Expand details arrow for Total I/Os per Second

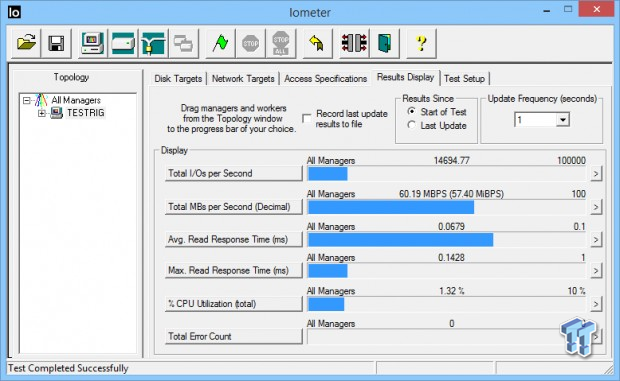click(x=596, y=174)
